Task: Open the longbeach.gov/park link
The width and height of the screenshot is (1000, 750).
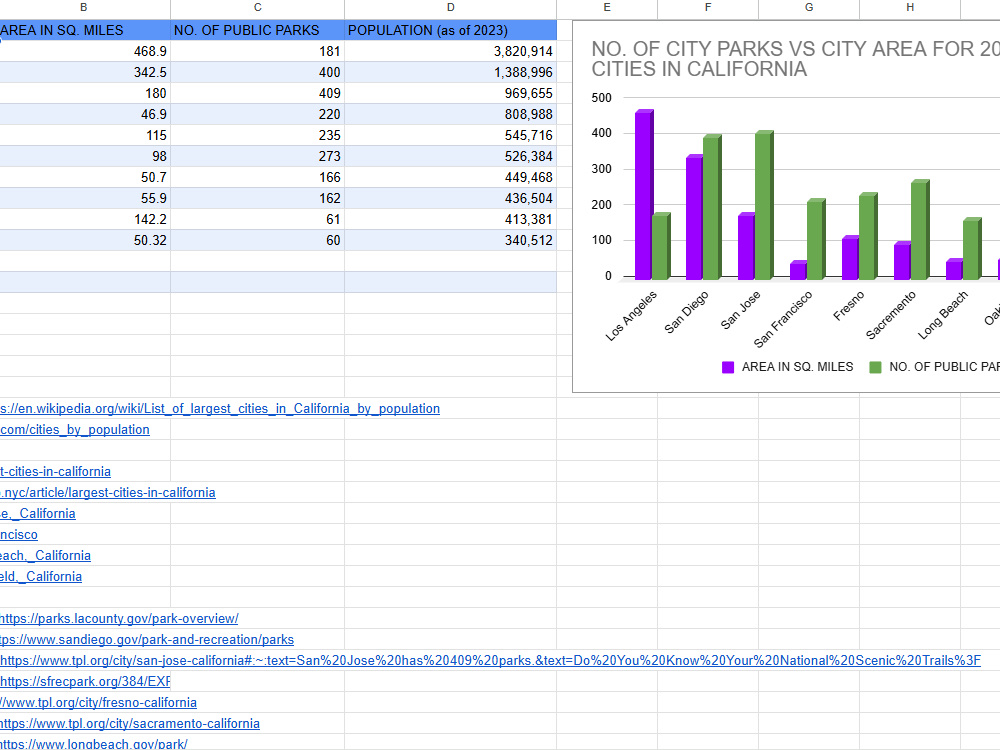Action: tap(94, 744)
